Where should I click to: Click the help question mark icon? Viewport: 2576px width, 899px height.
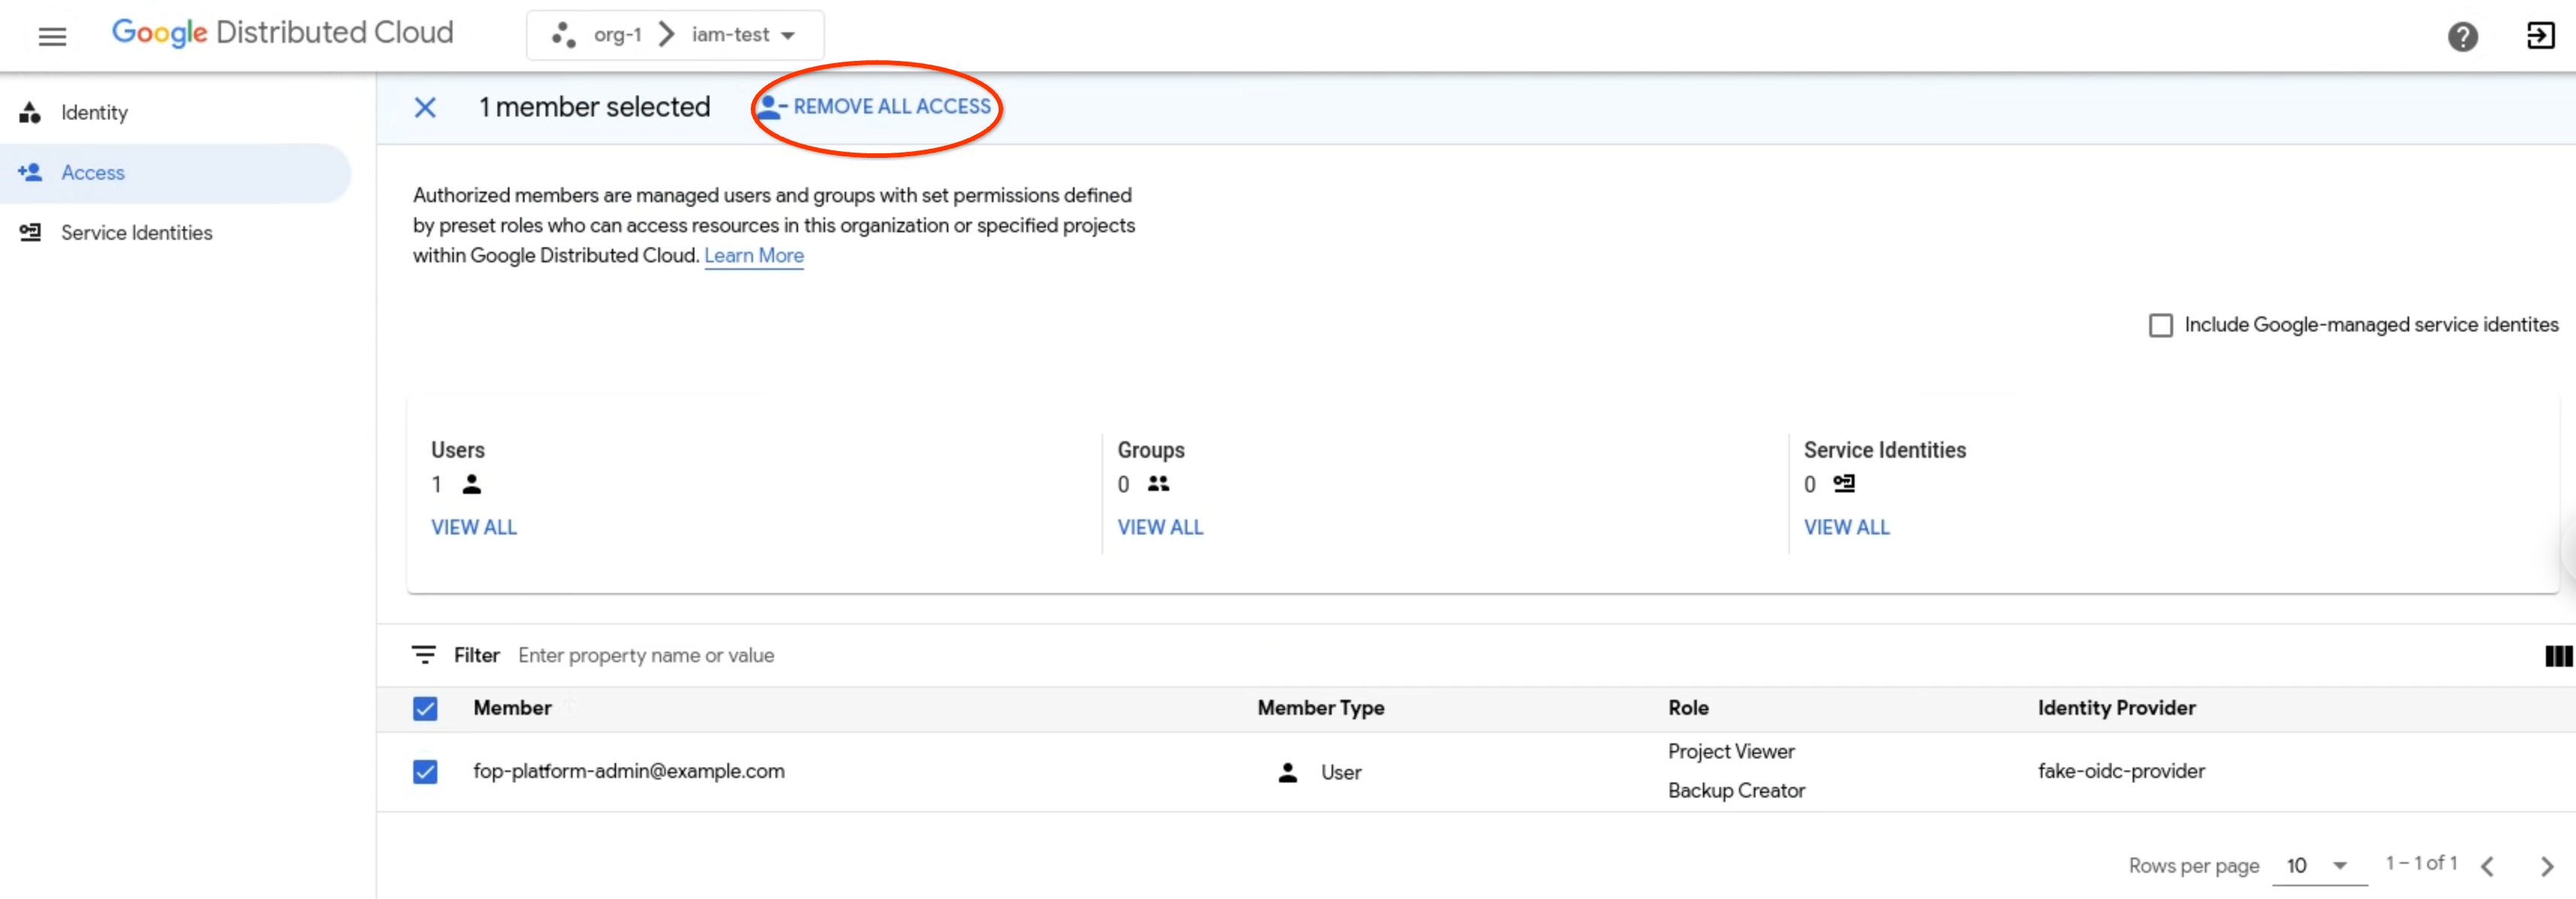pos(2462,37)
